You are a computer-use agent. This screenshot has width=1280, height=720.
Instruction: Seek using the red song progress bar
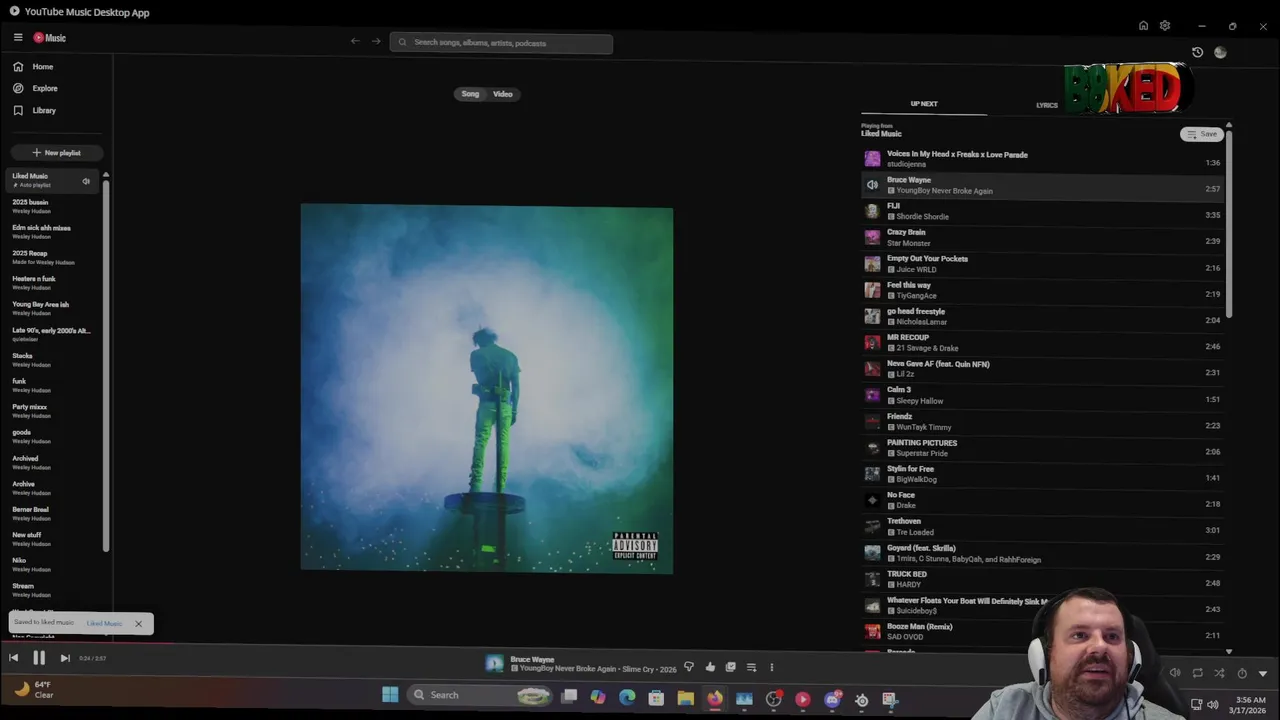tap(88, 645)
